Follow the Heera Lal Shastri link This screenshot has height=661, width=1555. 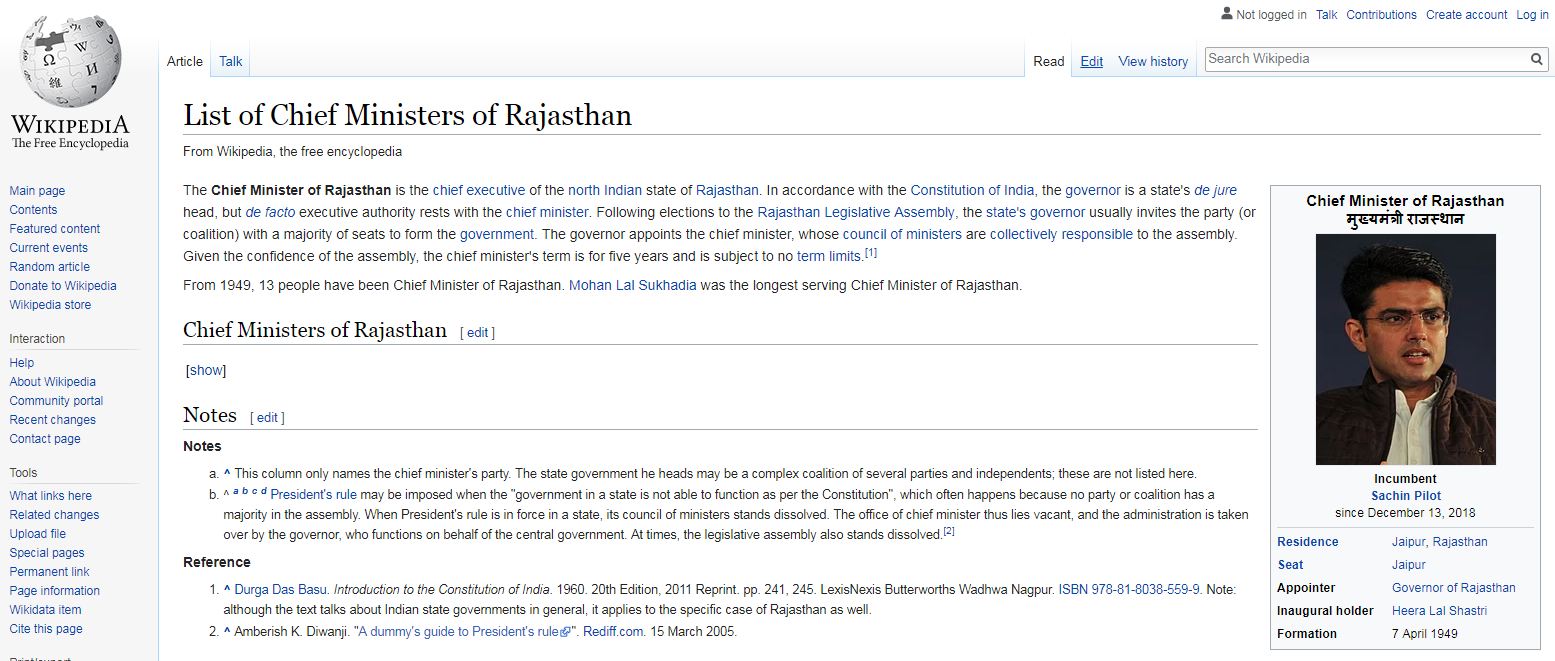[1439, 610]
